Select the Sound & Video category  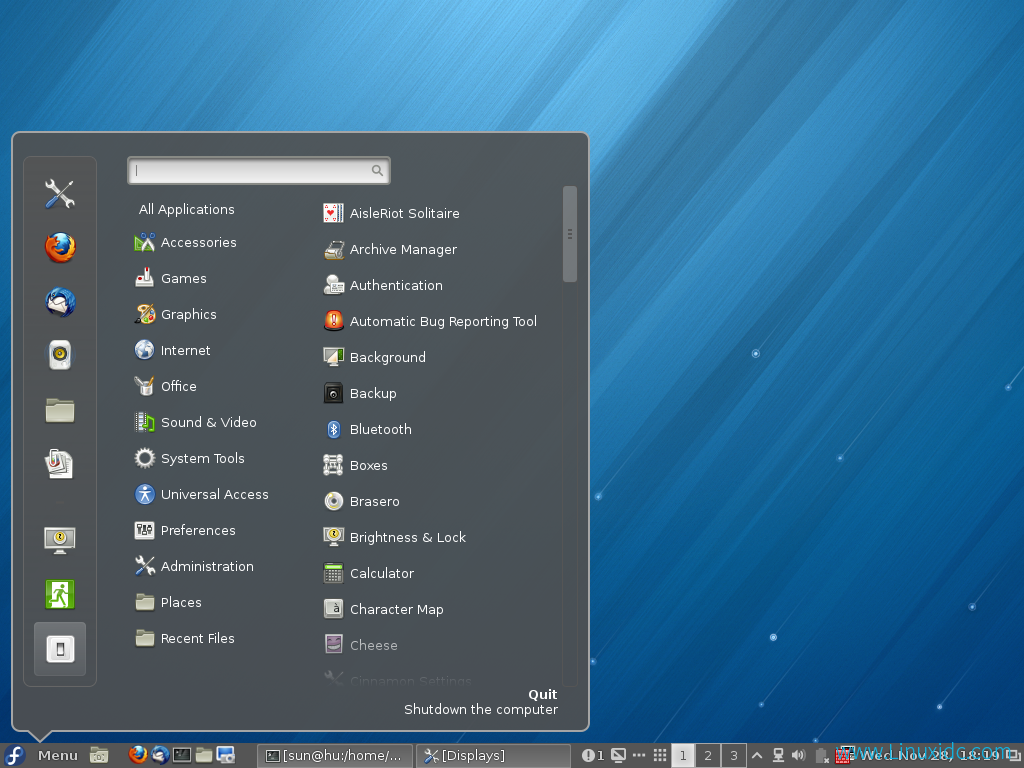click(x=209, y=422)
